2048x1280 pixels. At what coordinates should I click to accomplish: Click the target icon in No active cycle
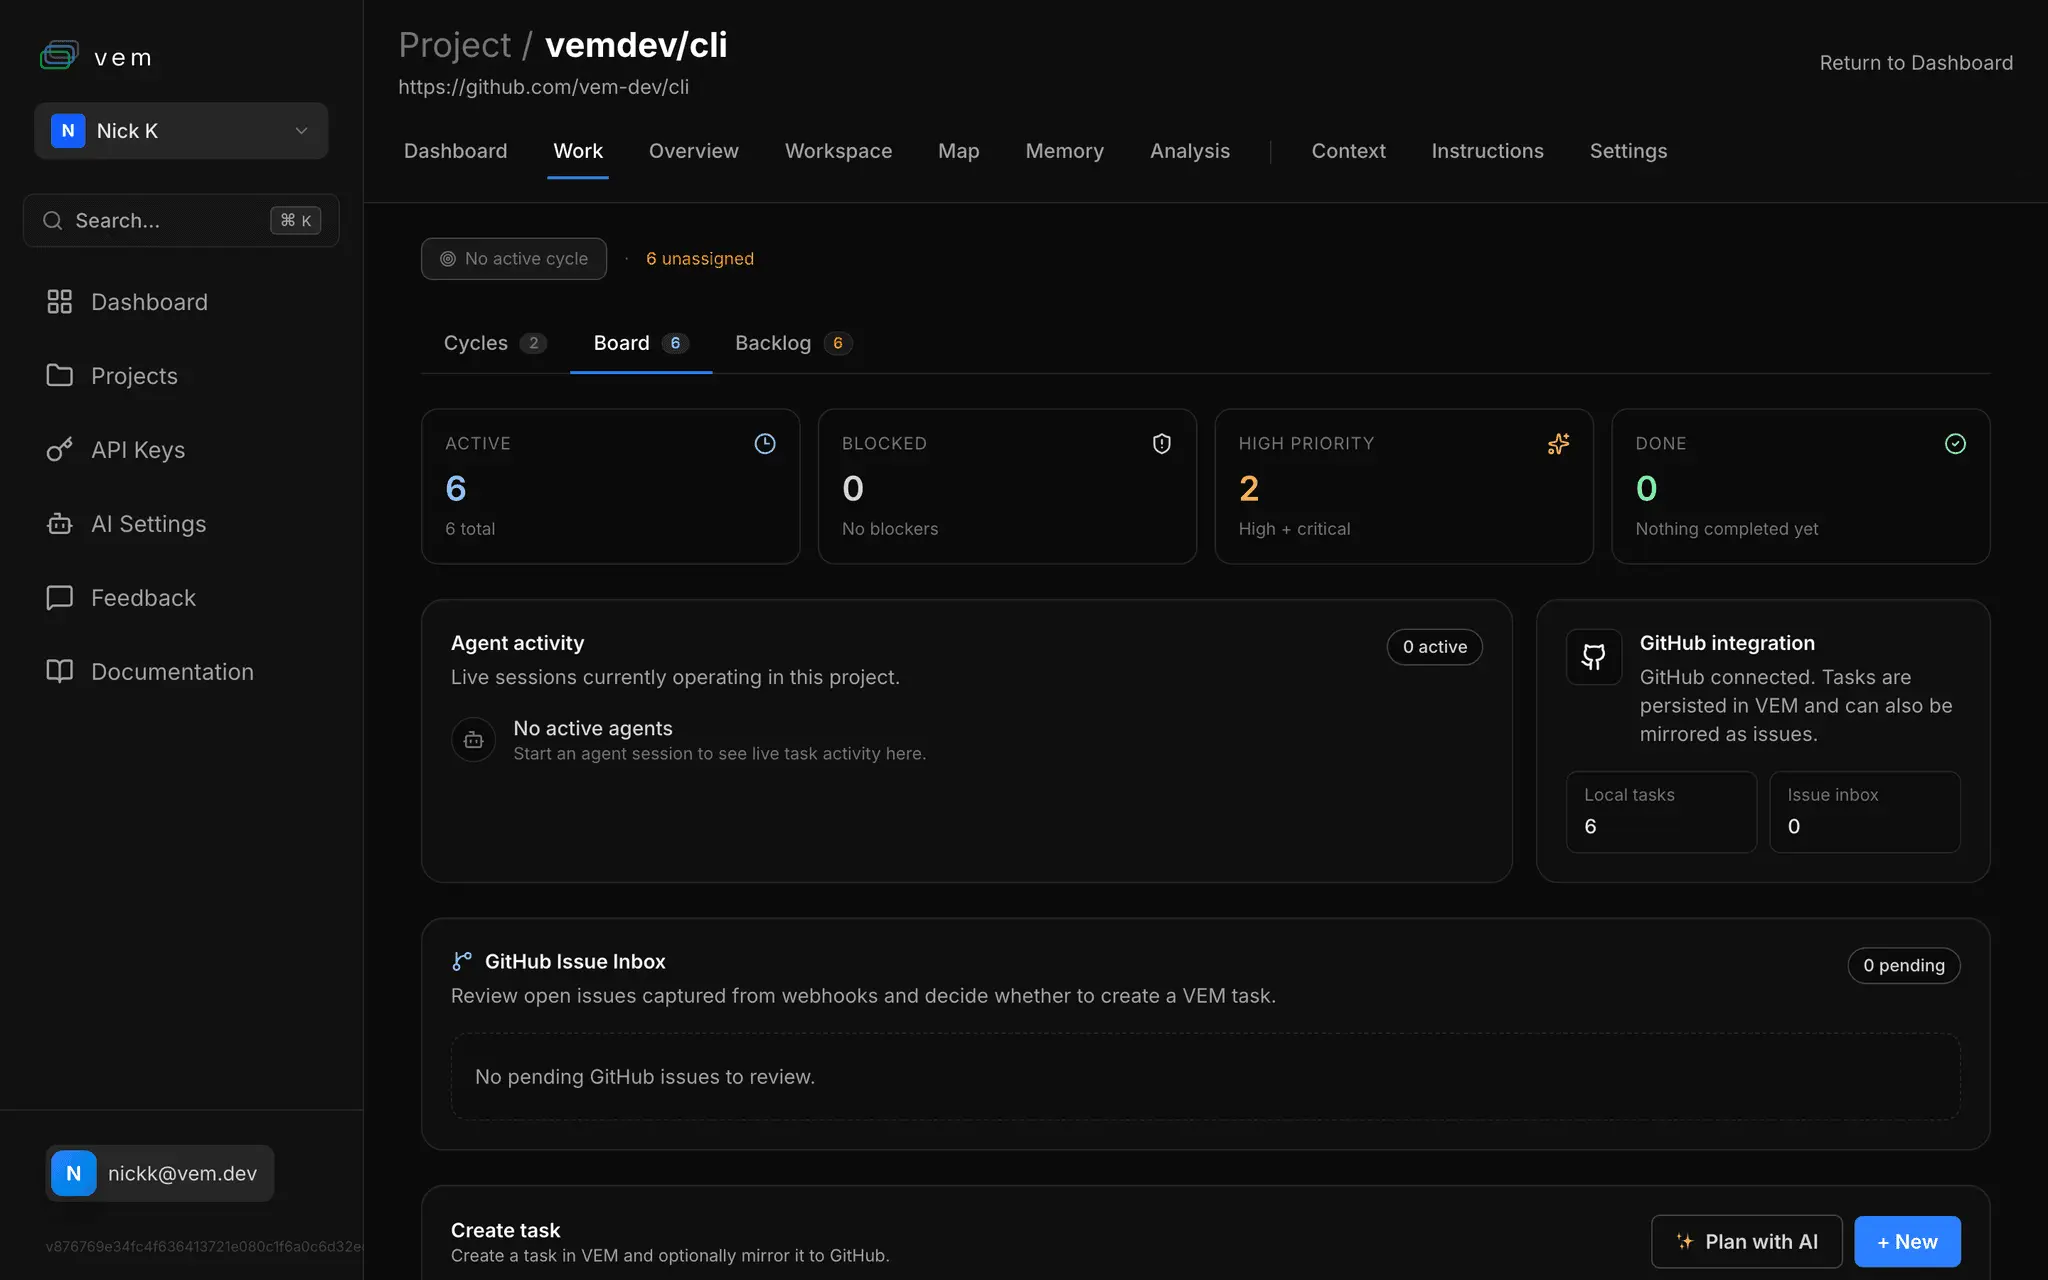[448, 259]
